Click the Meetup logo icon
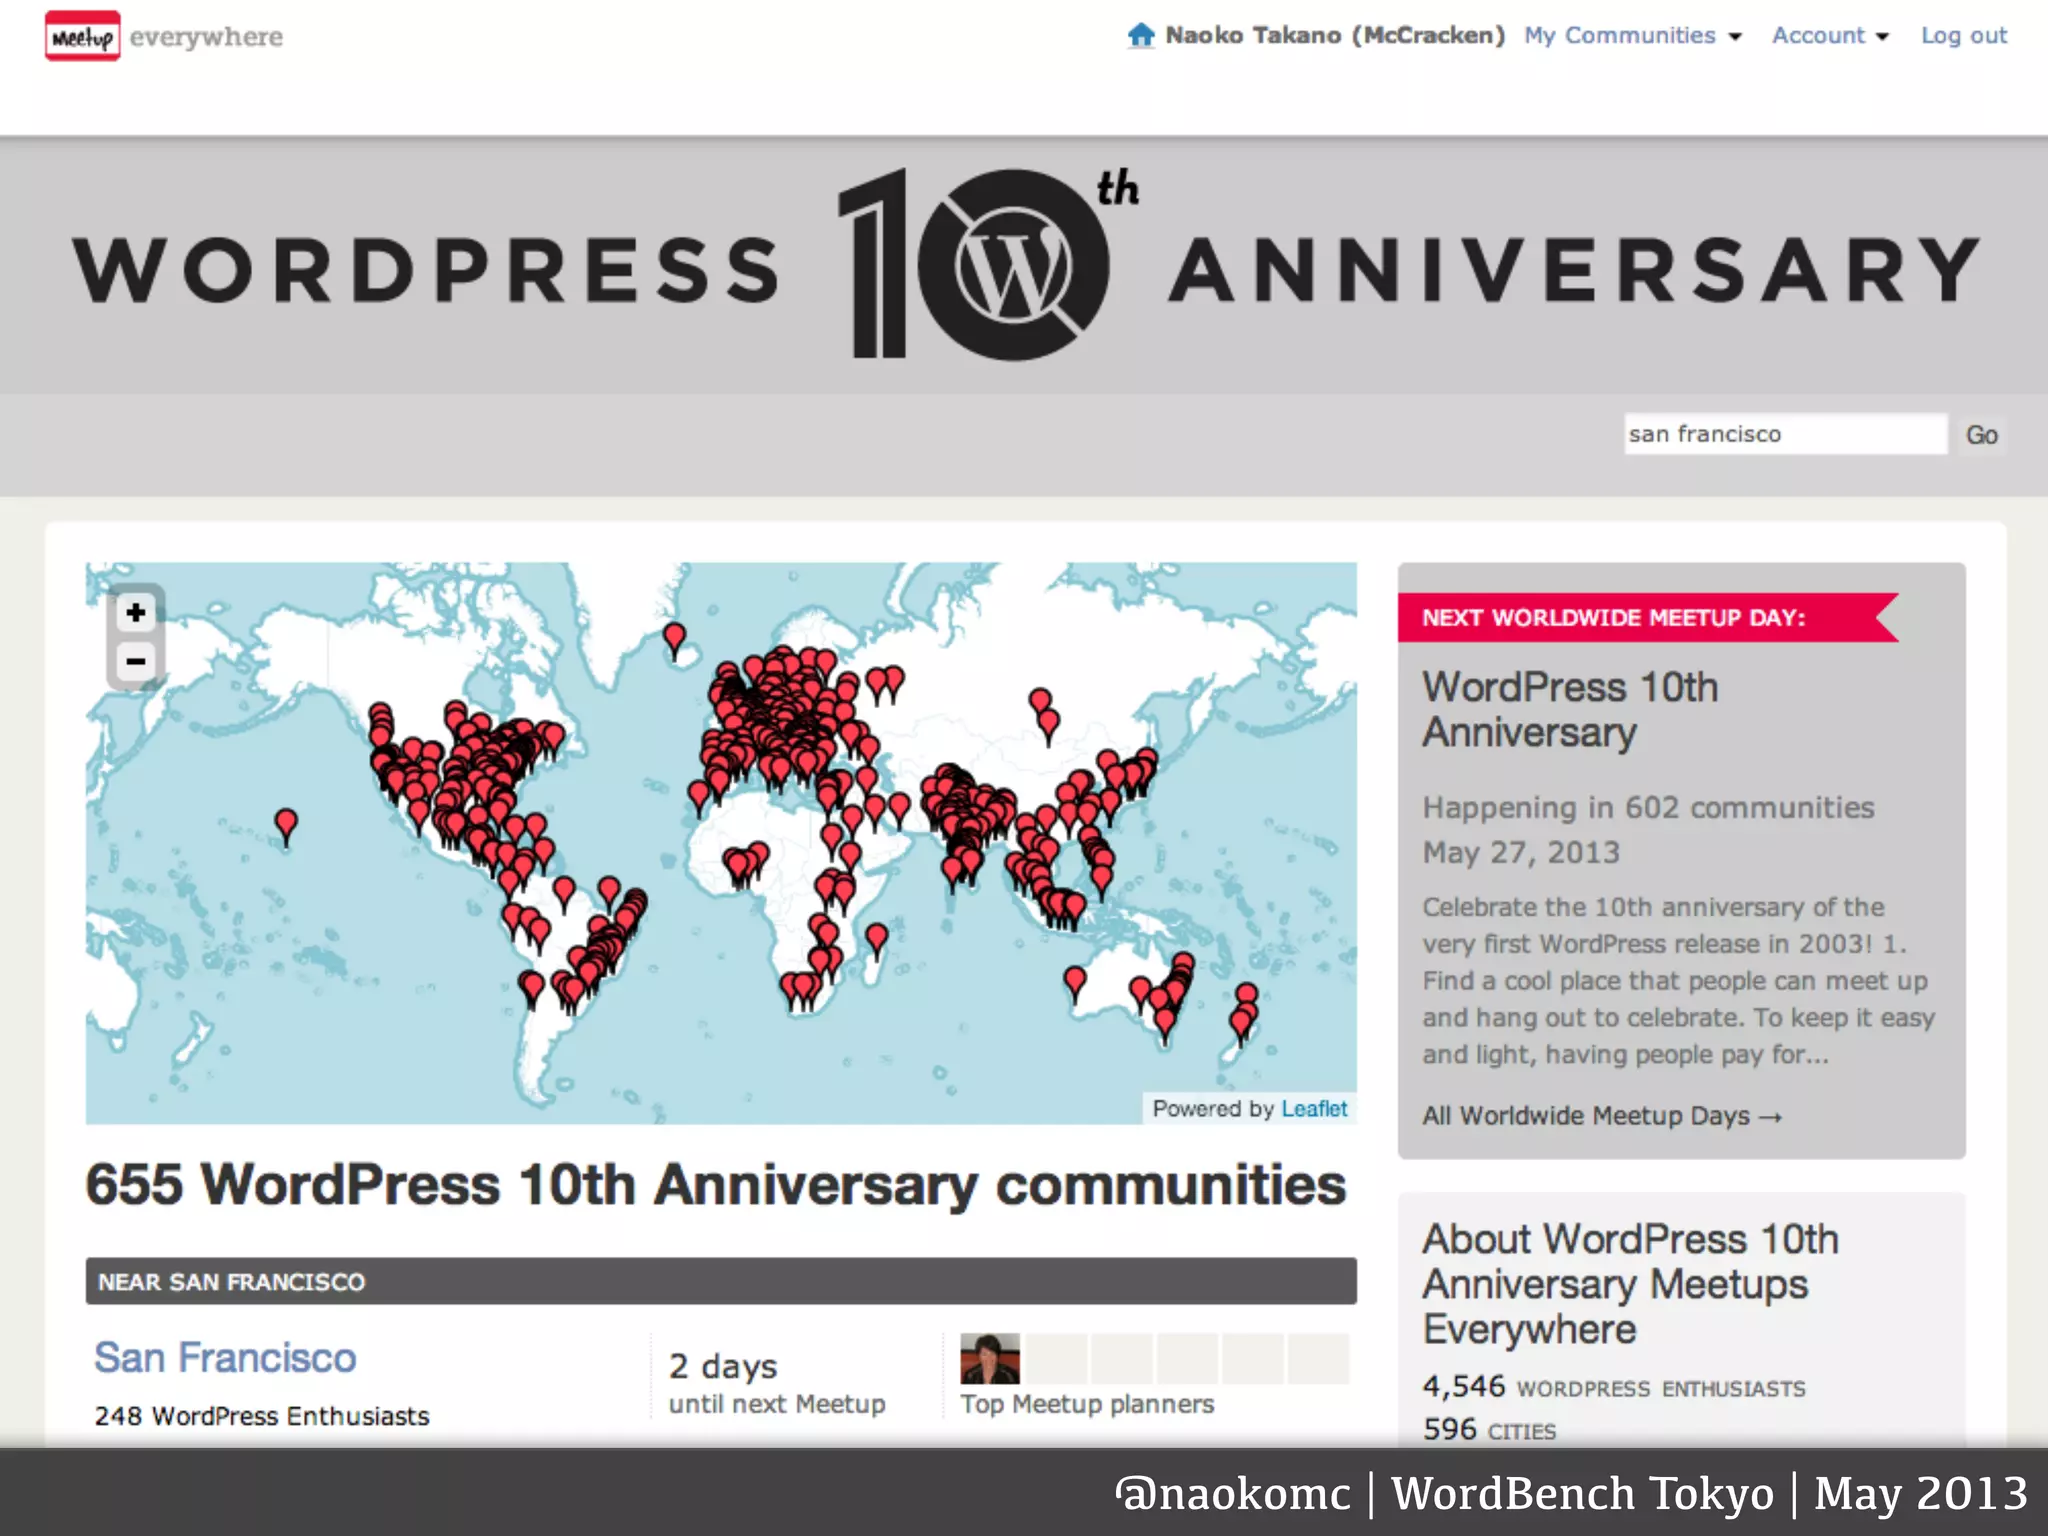The width and height of the screenshot is (2048, 1536). click(x=82, y=36)
